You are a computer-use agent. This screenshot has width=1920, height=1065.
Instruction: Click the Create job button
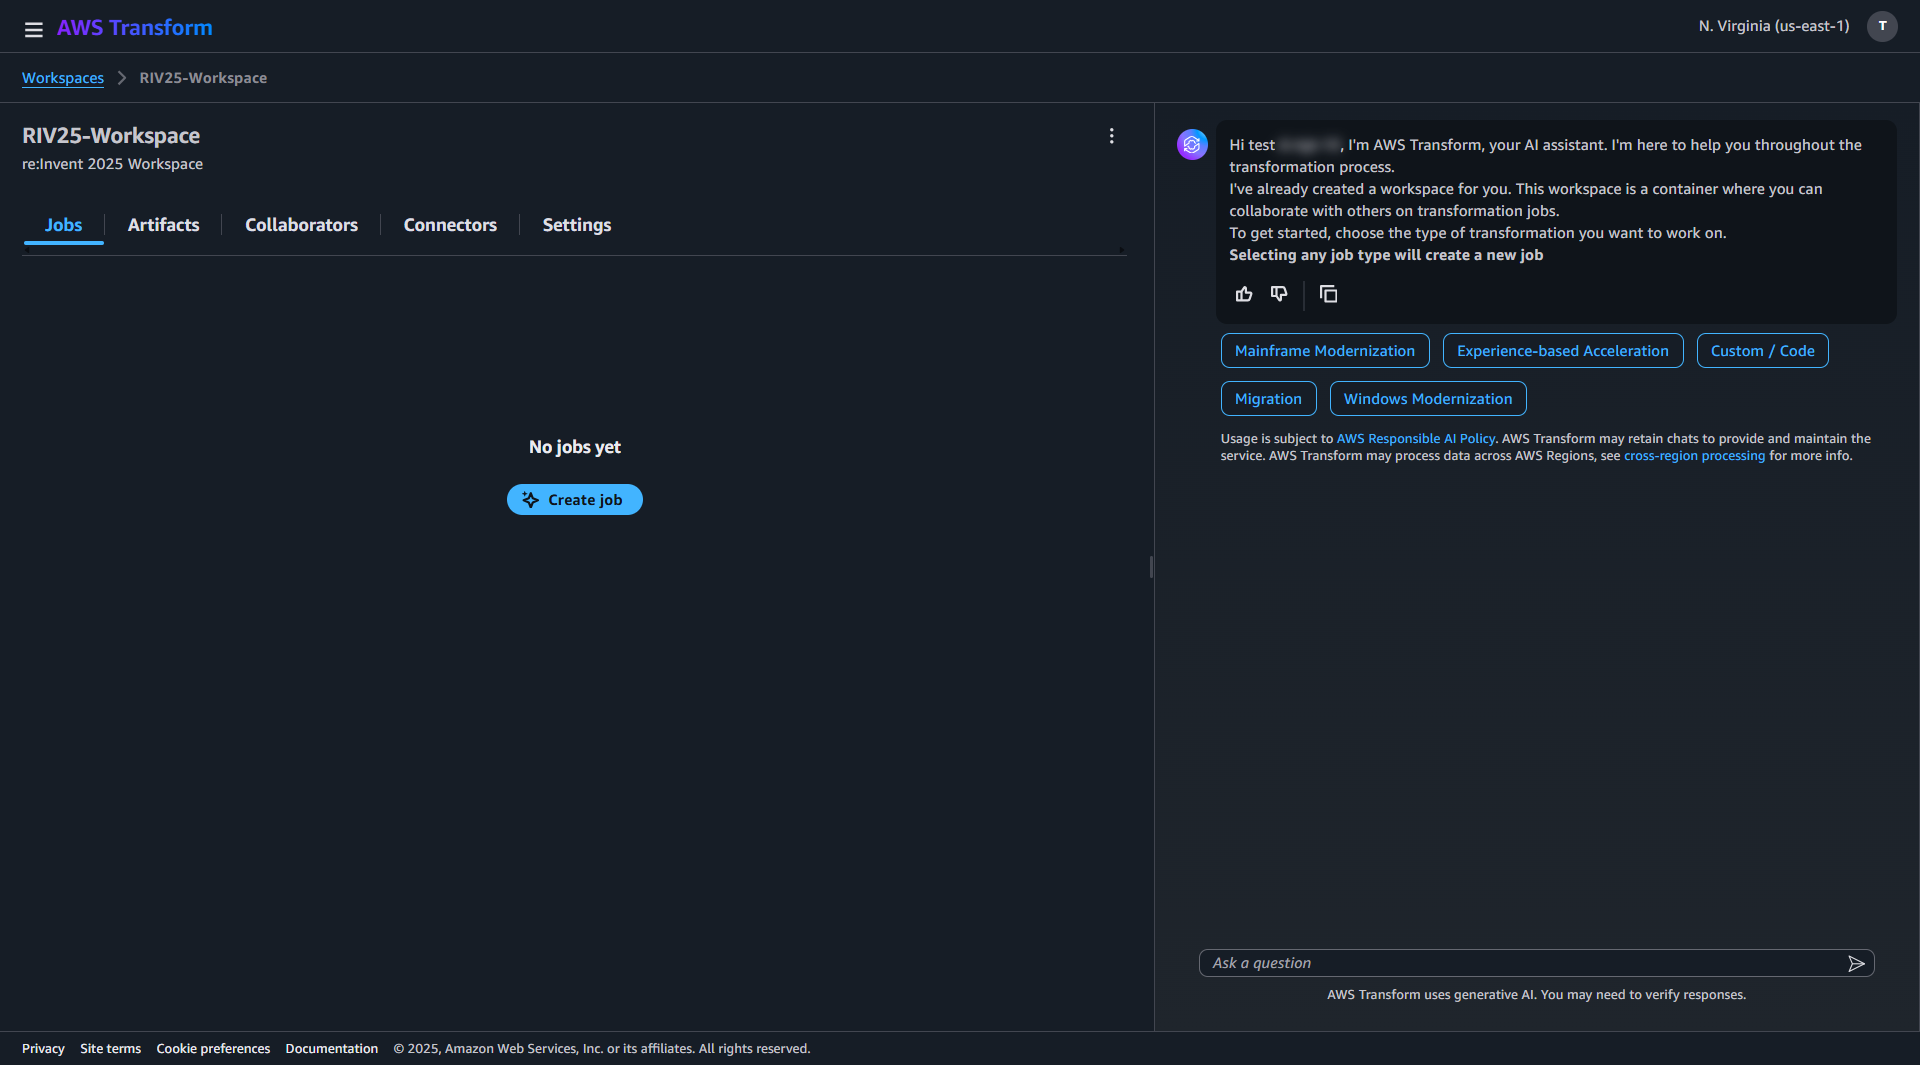[x=574, y=500]
